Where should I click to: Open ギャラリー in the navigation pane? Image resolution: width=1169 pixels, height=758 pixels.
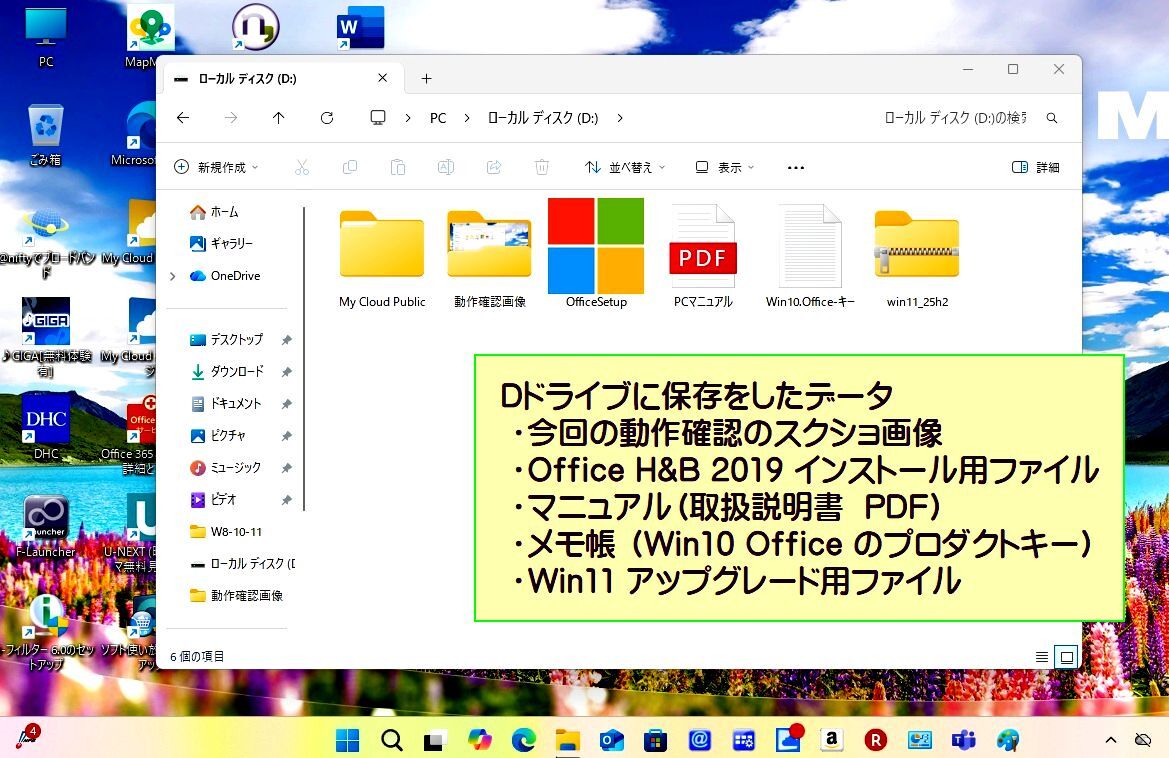pyautogui.click(x=221, y=243)
